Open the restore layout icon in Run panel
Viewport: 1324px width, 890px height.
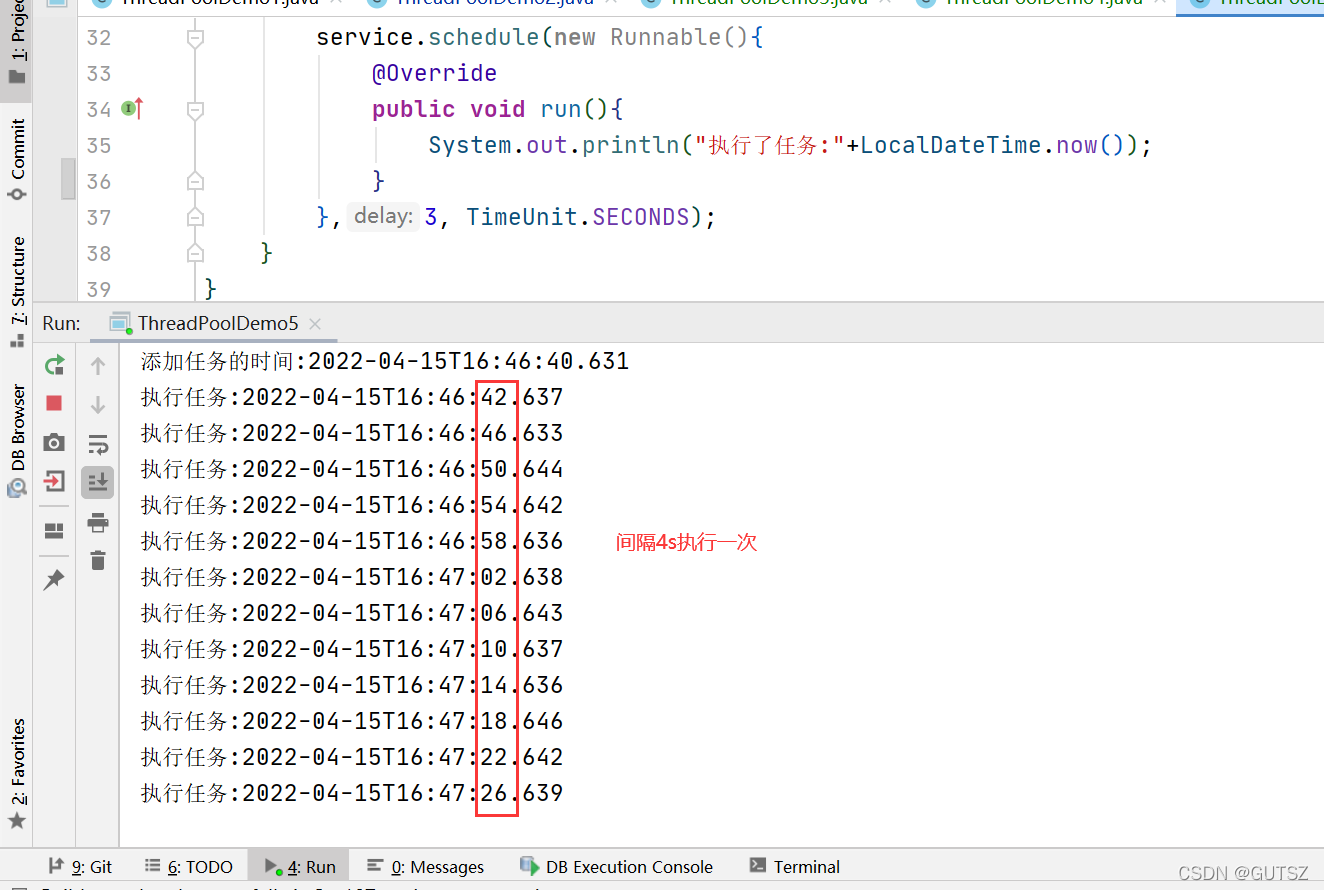point(55,531)
